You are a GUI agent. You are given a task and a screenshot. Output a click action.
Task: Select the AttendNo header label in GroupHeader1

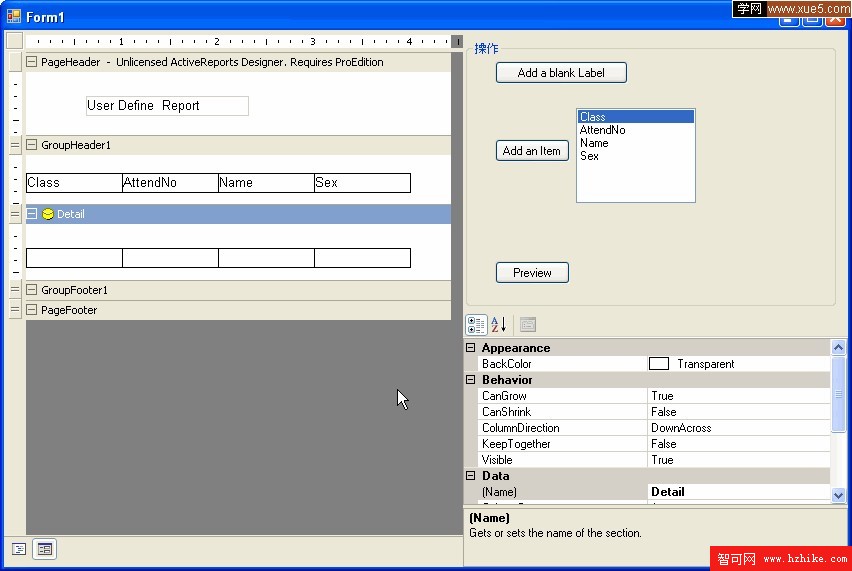point(170,183)
